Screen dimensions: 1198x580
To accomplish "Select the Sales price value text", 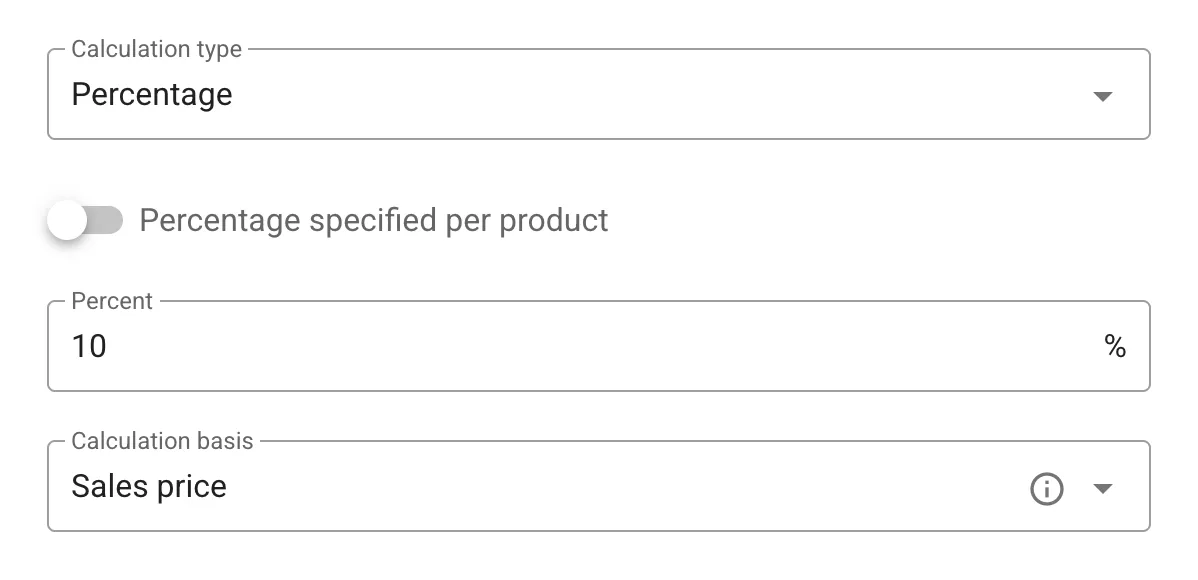I will (148, 487).
